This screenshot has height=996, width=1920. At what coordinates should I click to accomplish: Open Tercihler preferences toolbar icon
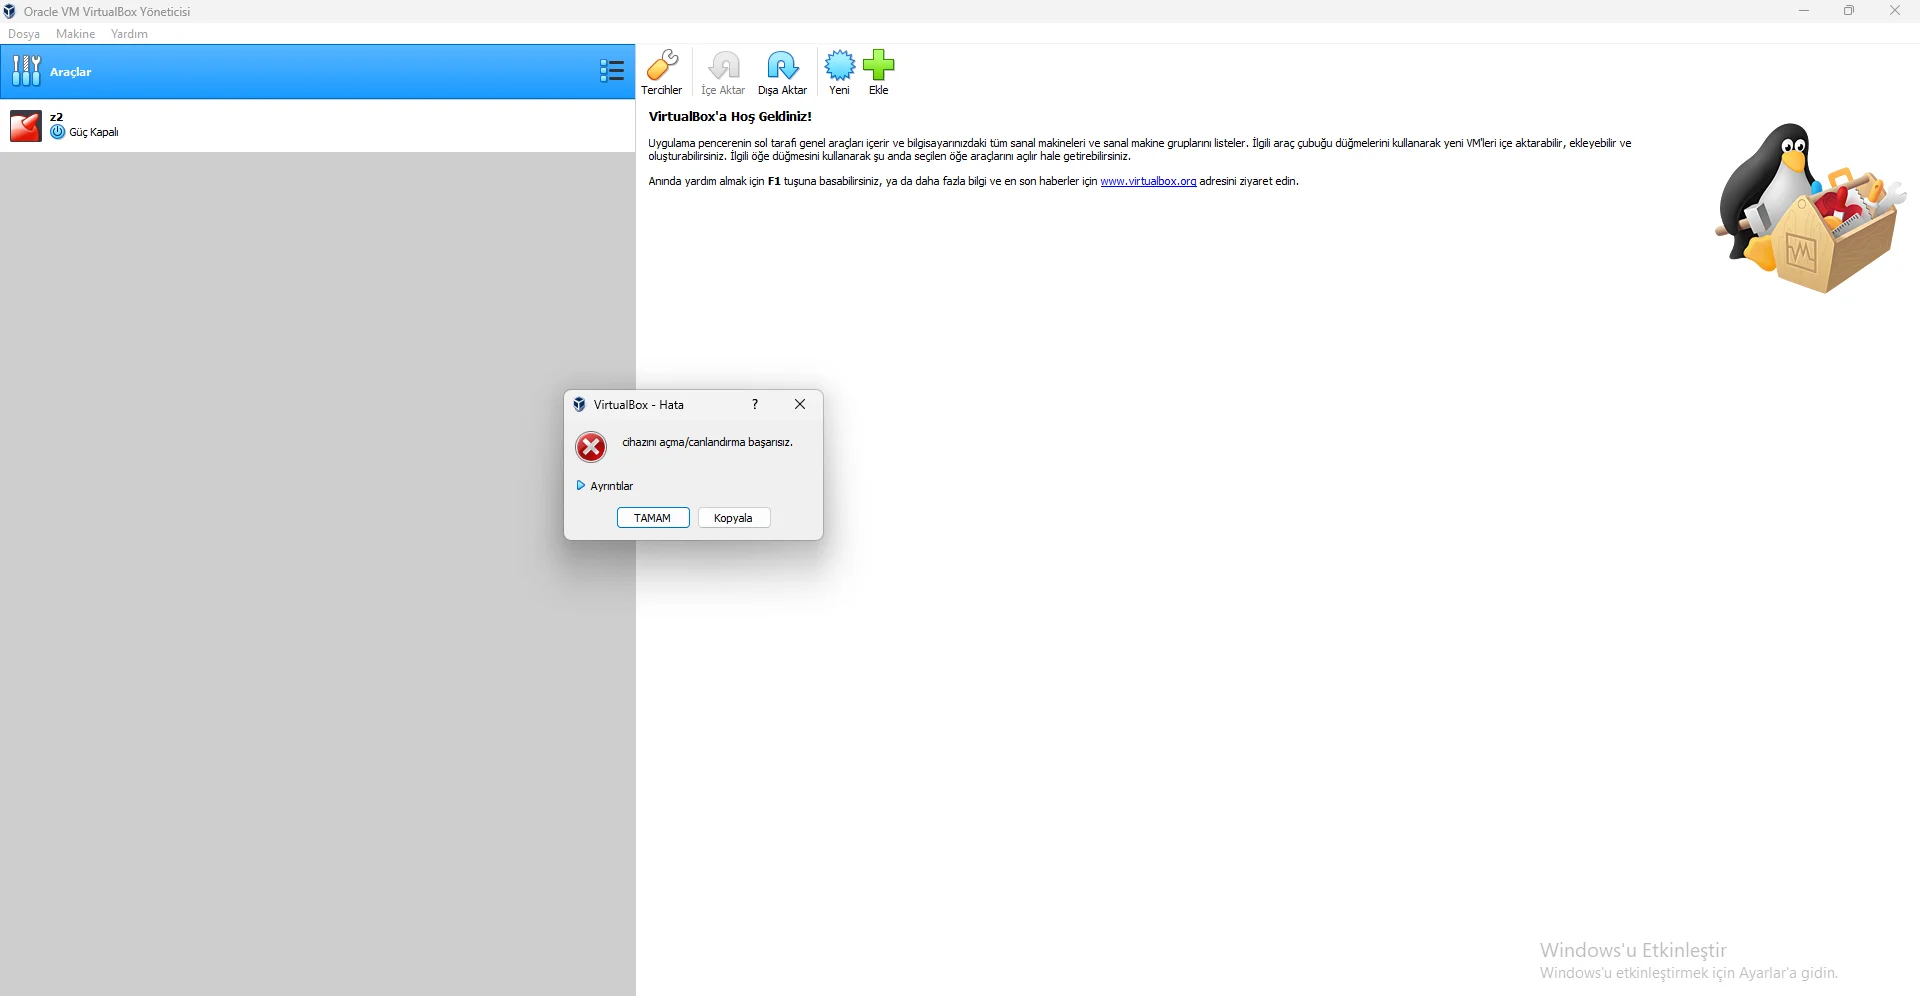click(662, 72)
